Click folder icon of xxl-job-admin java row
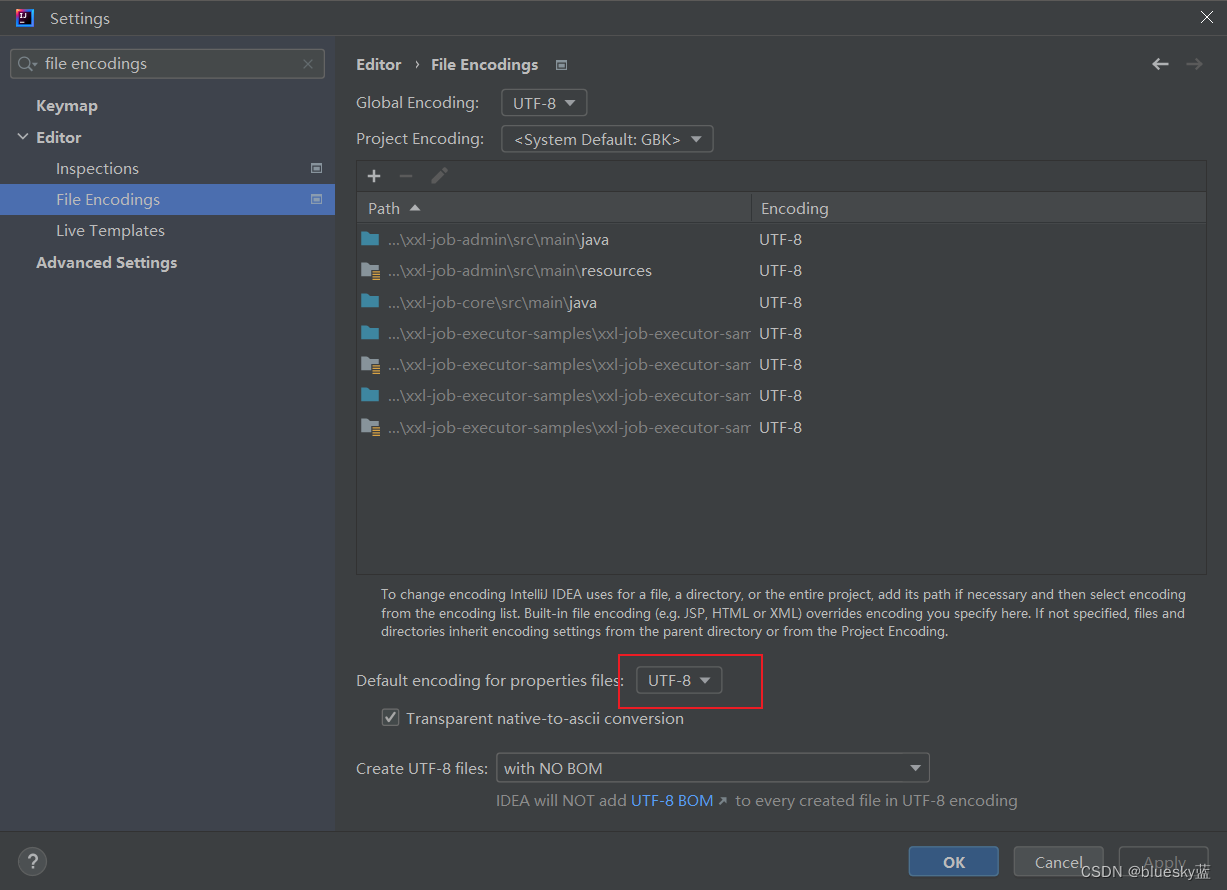 click(x=370, y=239)
